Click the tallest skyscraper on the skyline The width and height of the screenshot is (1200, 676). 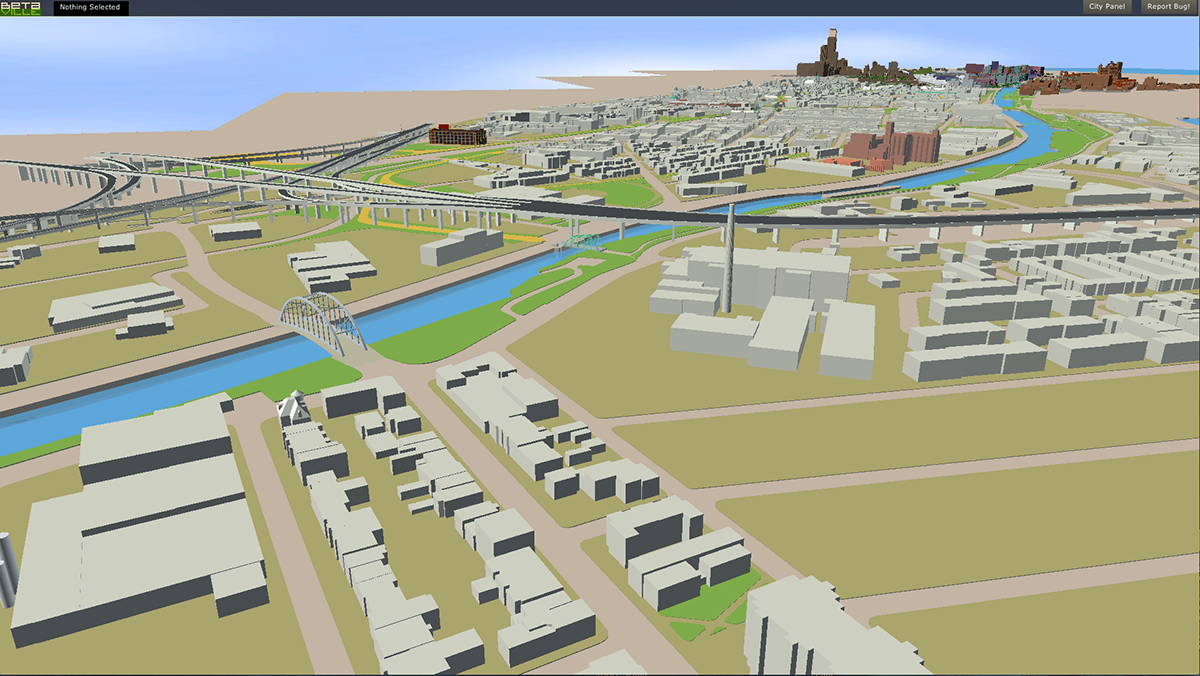829,53
